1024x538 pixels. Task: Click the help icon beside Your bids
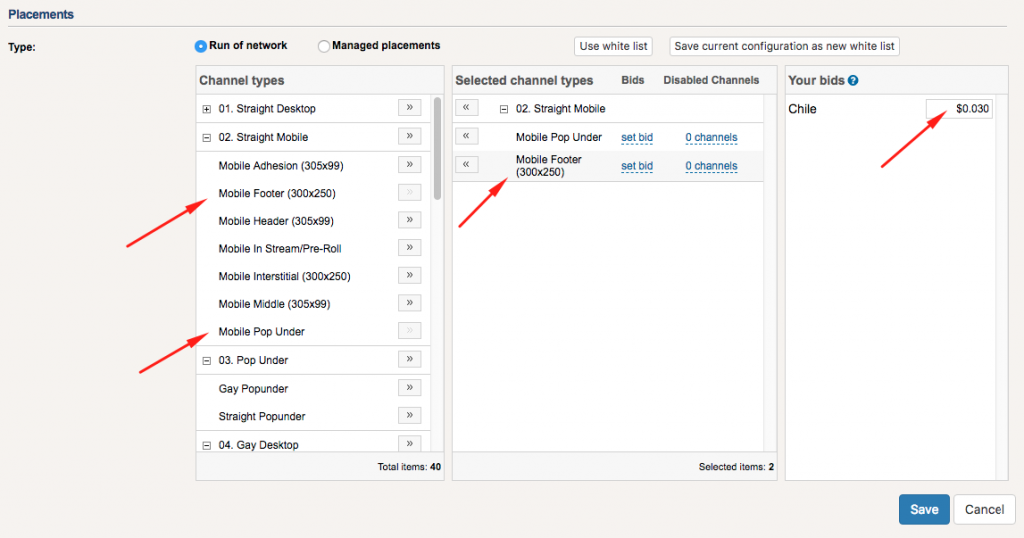point(853,81)
